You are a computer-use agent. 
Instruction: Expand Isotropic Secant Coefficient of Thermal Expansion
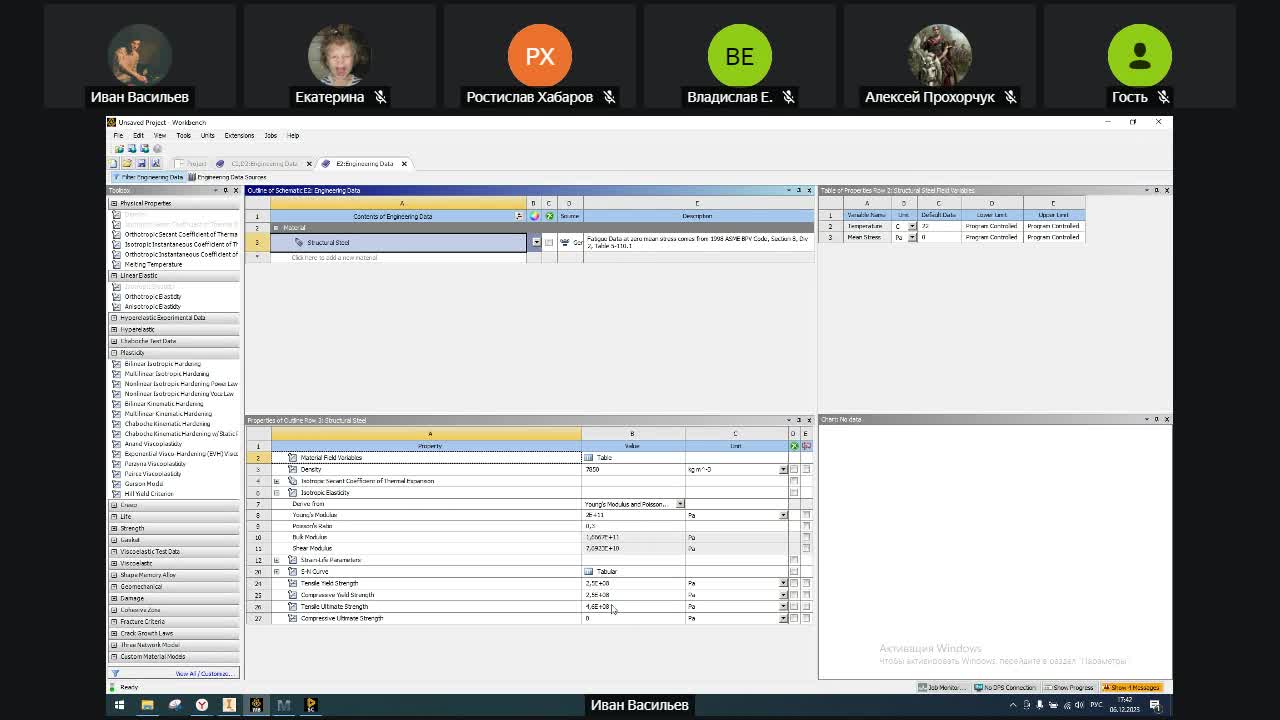pyautogui.click(x=277, y=481)
